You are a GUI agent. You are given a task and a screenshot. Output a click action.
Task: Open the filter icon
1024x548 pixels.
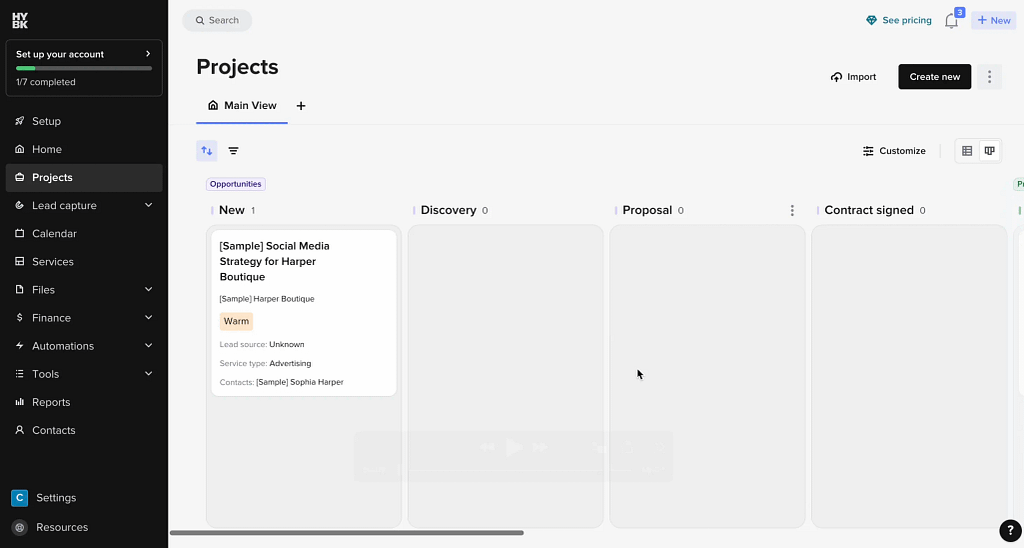[x=233, y=151]
